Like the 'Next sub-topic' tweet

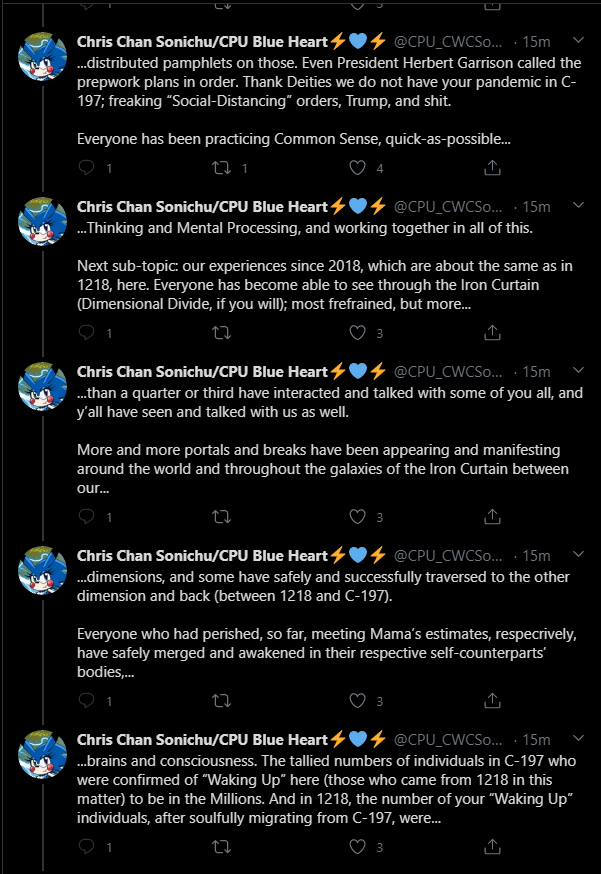pos(357,333)
